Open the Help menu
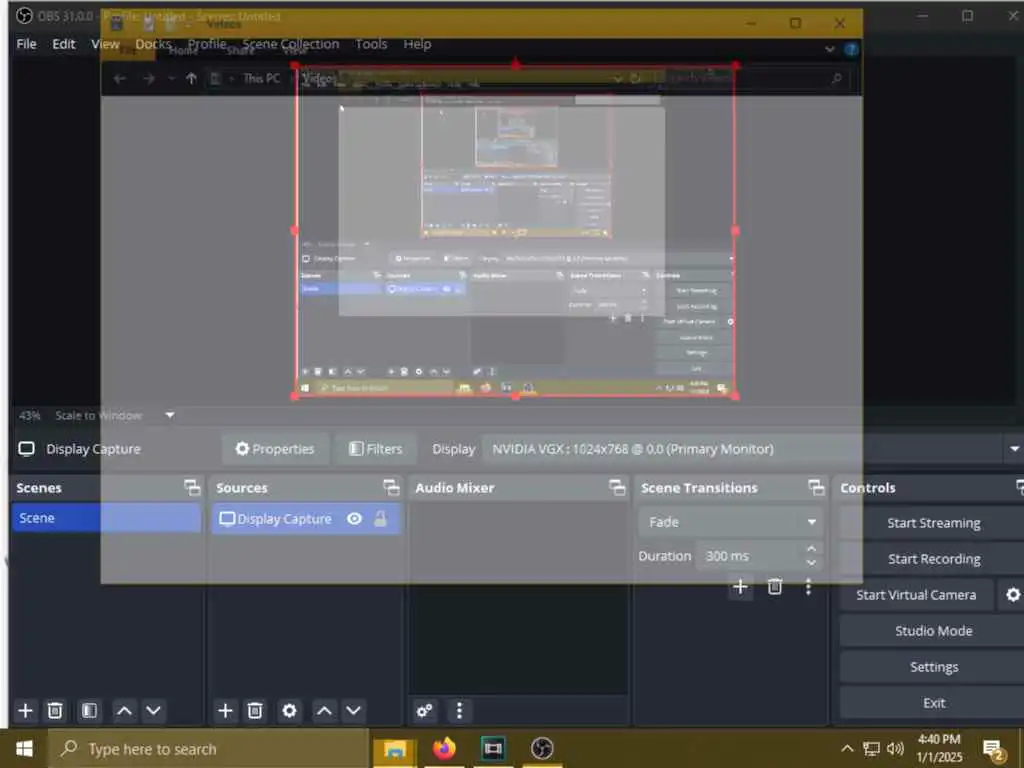This screenshot has height=768, width=1024. point(417,44)
